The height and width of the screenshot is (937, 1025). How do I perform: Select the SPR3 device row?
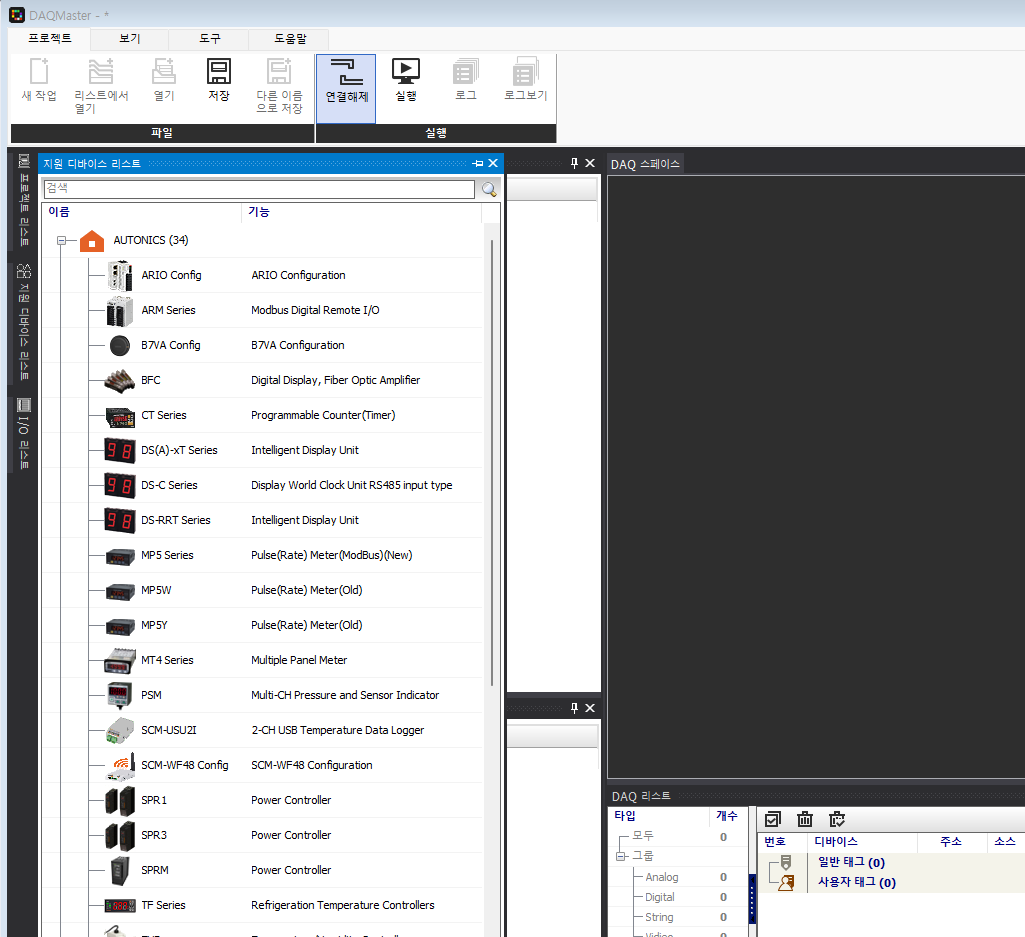click(x=261, y=836)
